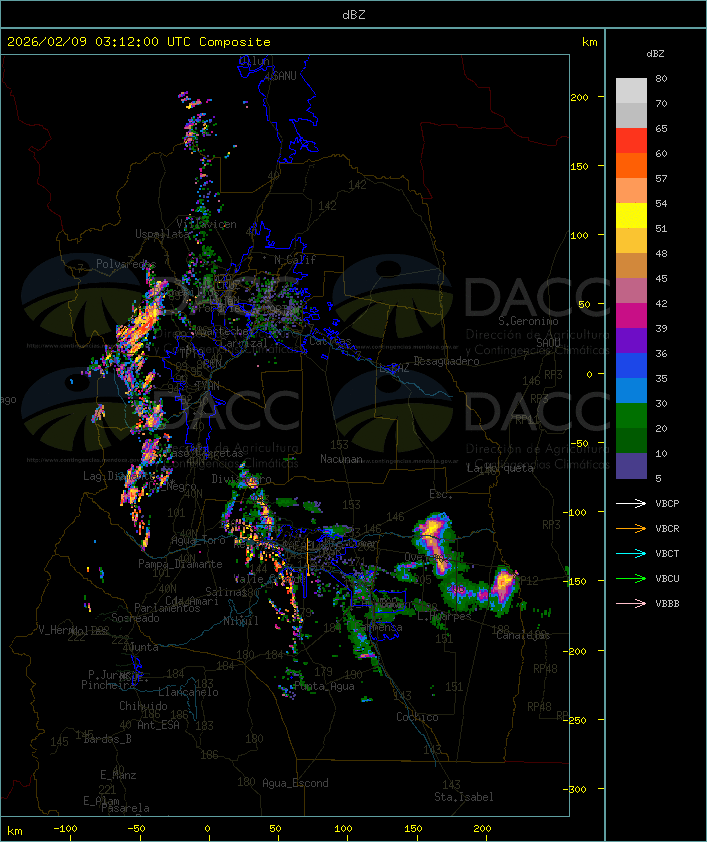Screen dimensions: 707x842
Task: Click the 'Nacunan' map label
Action: (341, 459)
